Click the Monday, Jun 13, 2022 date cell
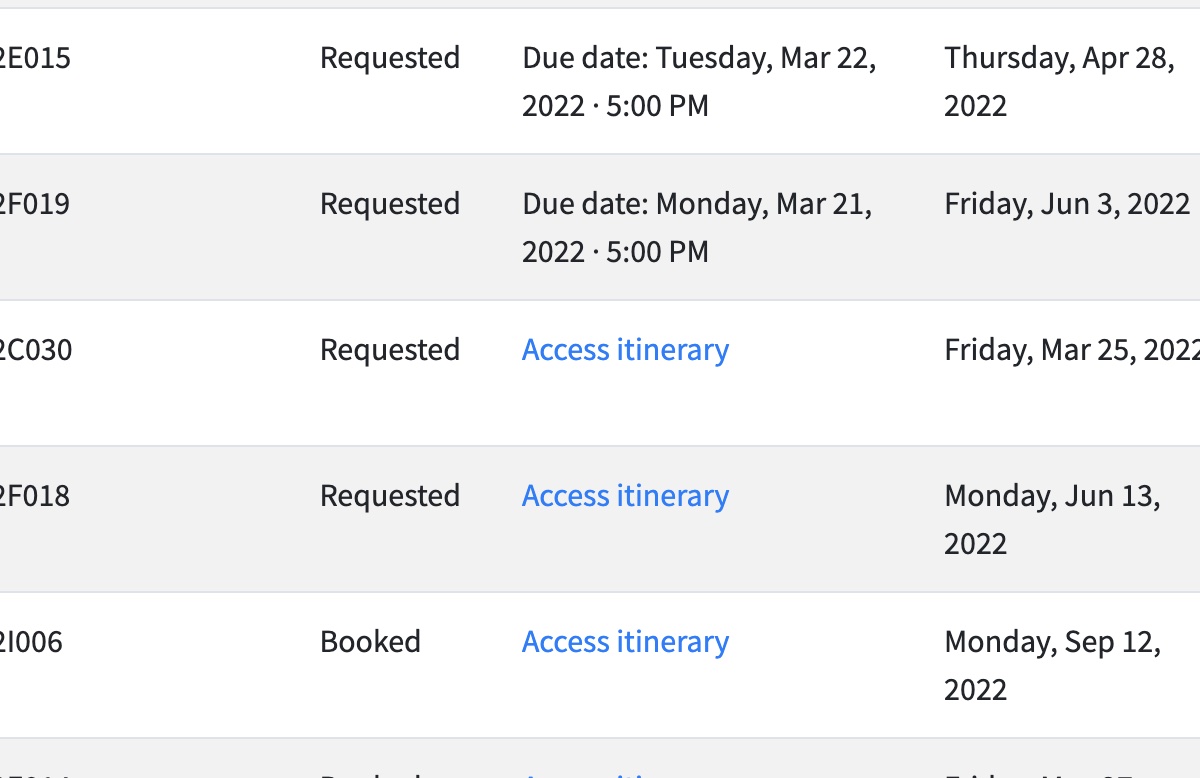The height and width of the screenshot is (778, 1200). pos(1052,520)
